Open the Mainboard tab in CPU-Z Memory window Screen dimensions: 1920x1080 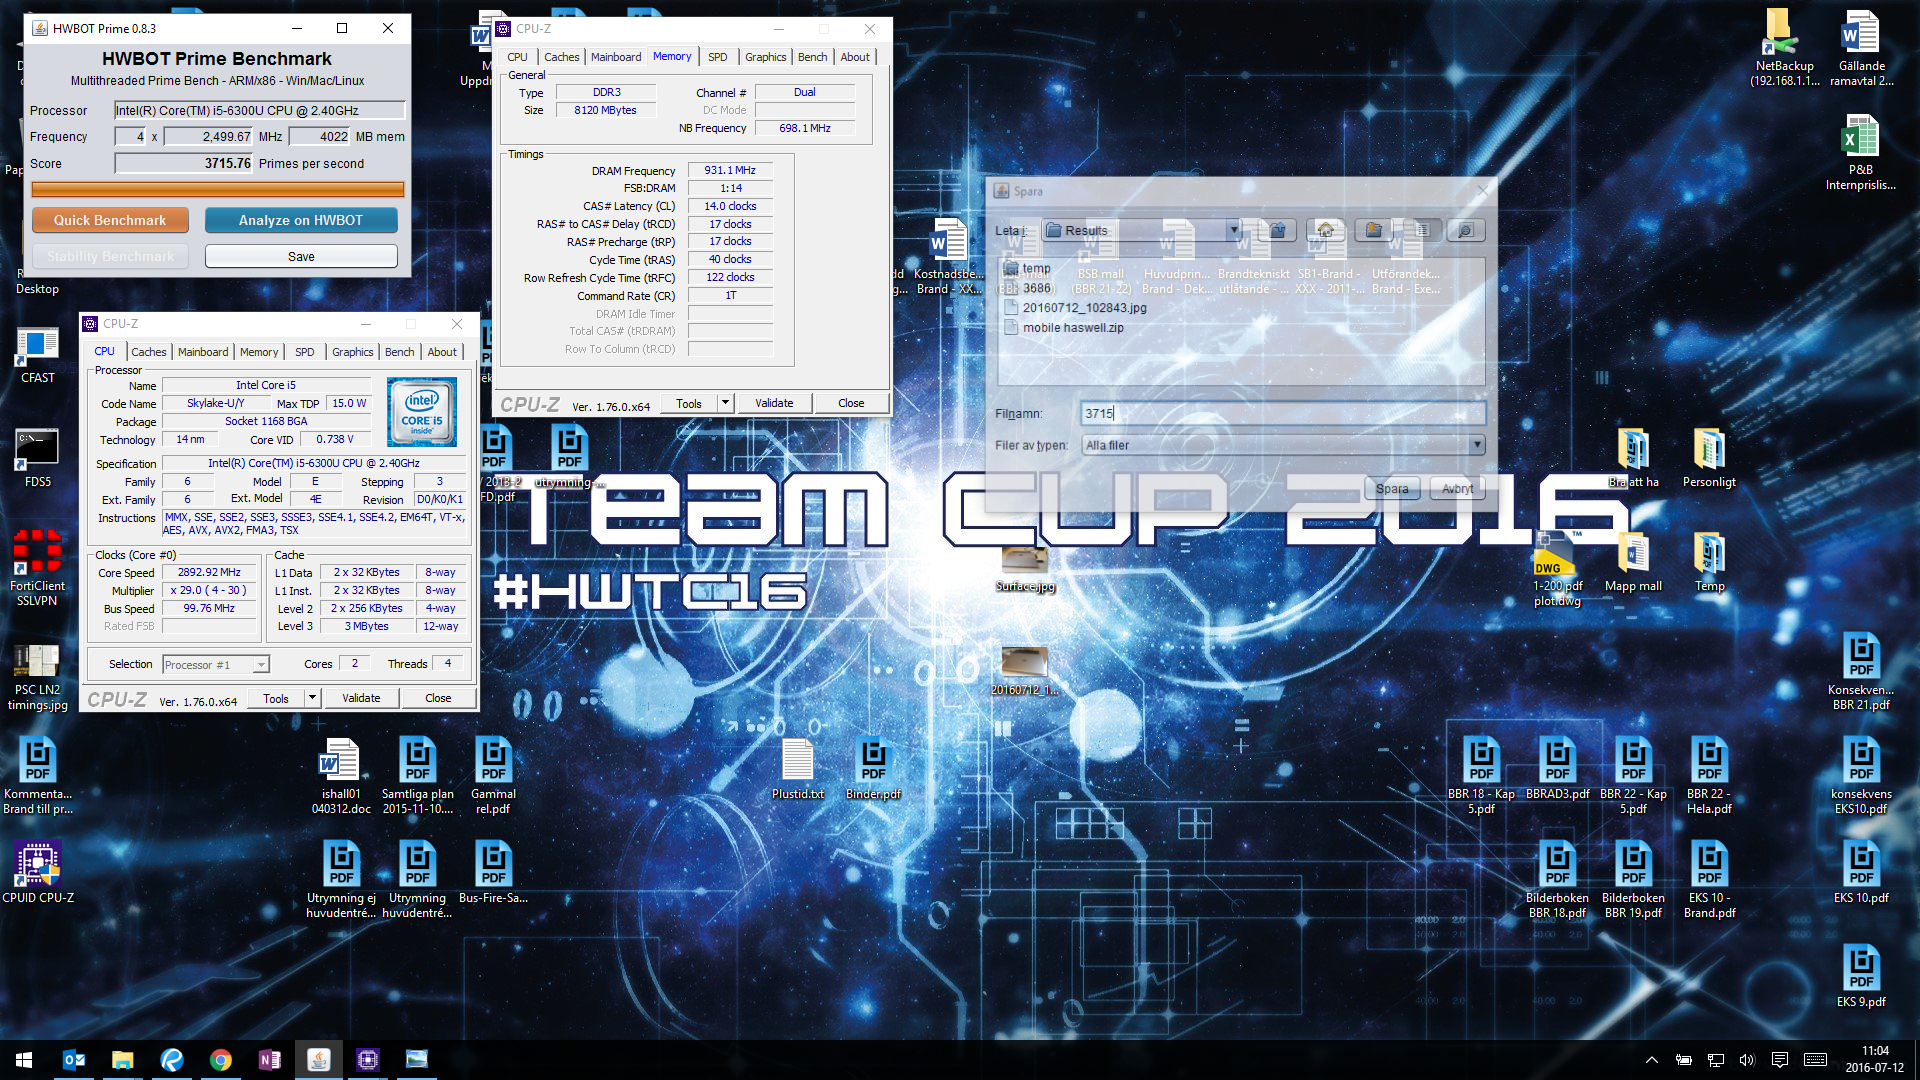click(x=616, y=57)
